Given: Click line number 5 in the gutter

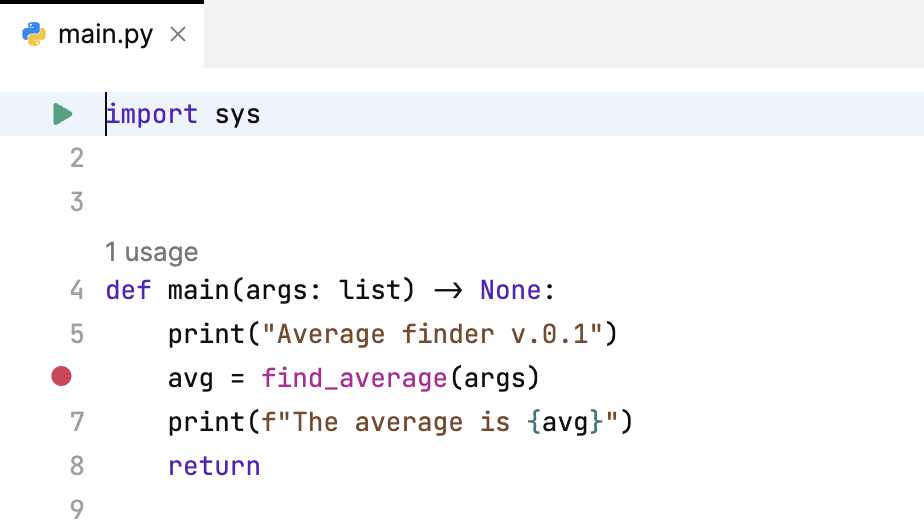Looking at the screenshot, I should [x=77, y=334].
